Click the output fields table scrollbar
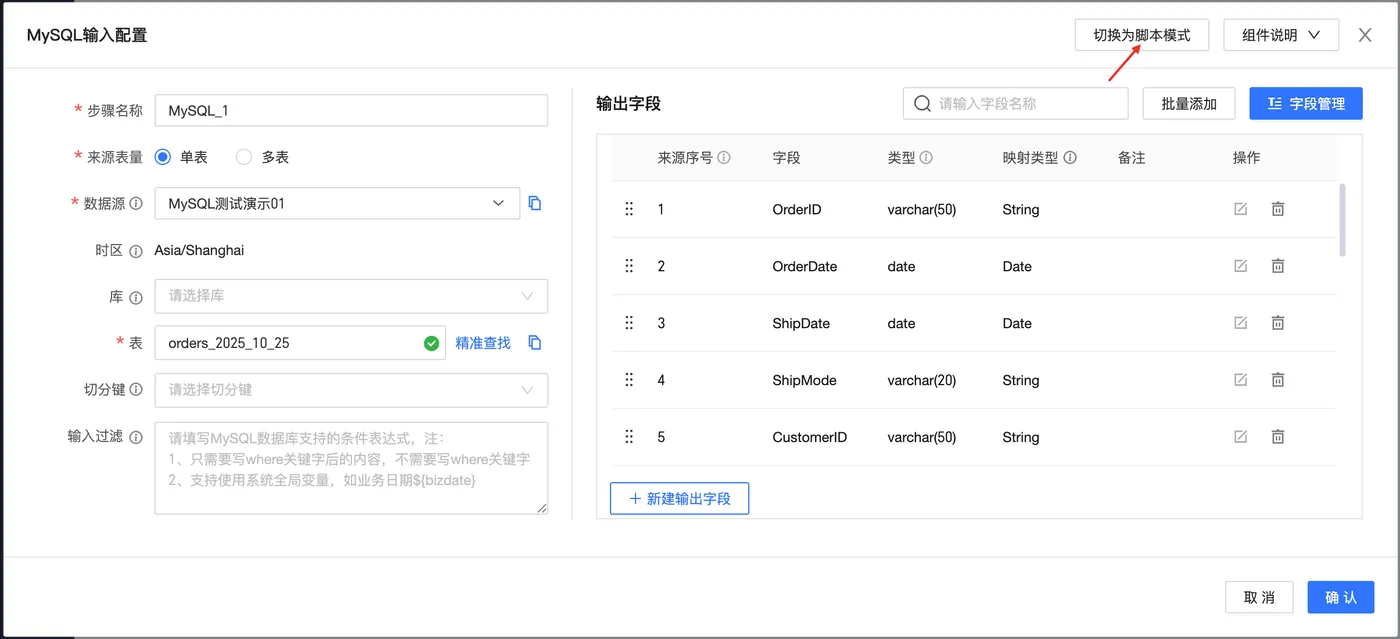Image resolution: width=1400 pixels, height=639 pixels. [x=1342, y=220]
